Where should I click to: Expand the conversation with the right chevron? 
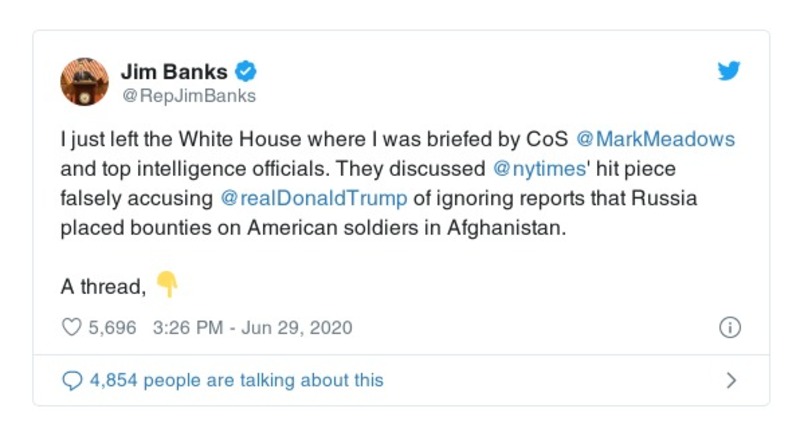click(x=731, y=380)
